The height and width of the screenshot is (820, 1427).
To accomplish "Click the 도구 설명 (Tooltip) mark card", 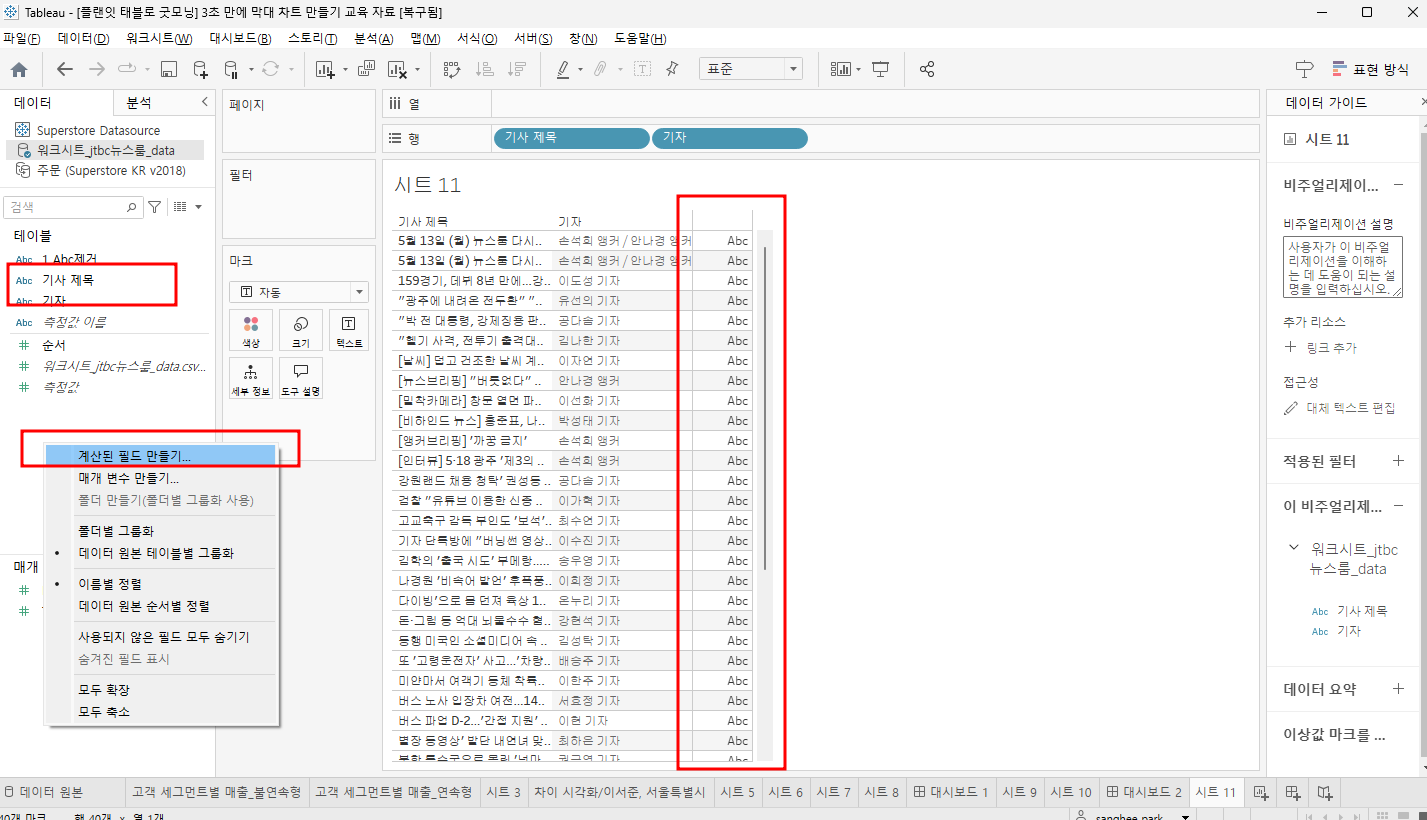I will (300, 378).
